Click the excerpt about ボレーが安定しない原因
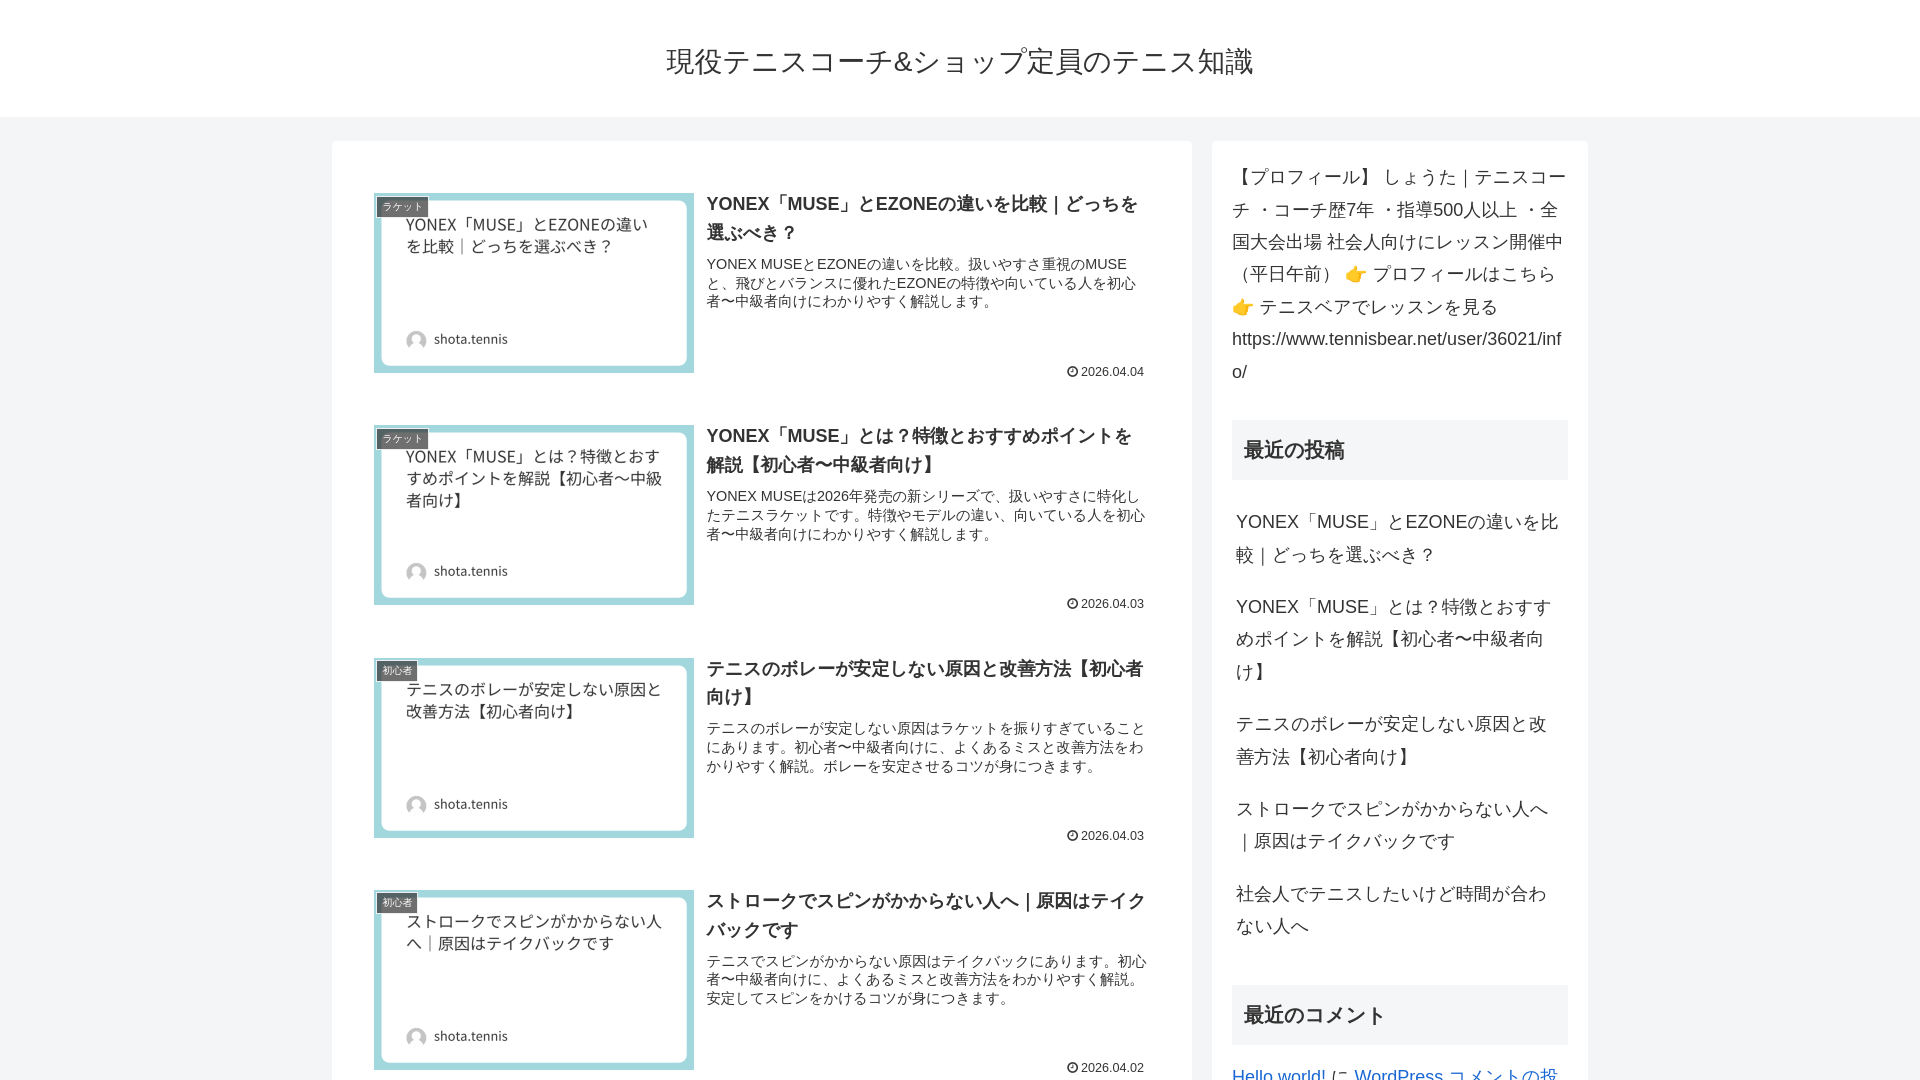This screenshot has width=1920, height=1080. [926, 747]
